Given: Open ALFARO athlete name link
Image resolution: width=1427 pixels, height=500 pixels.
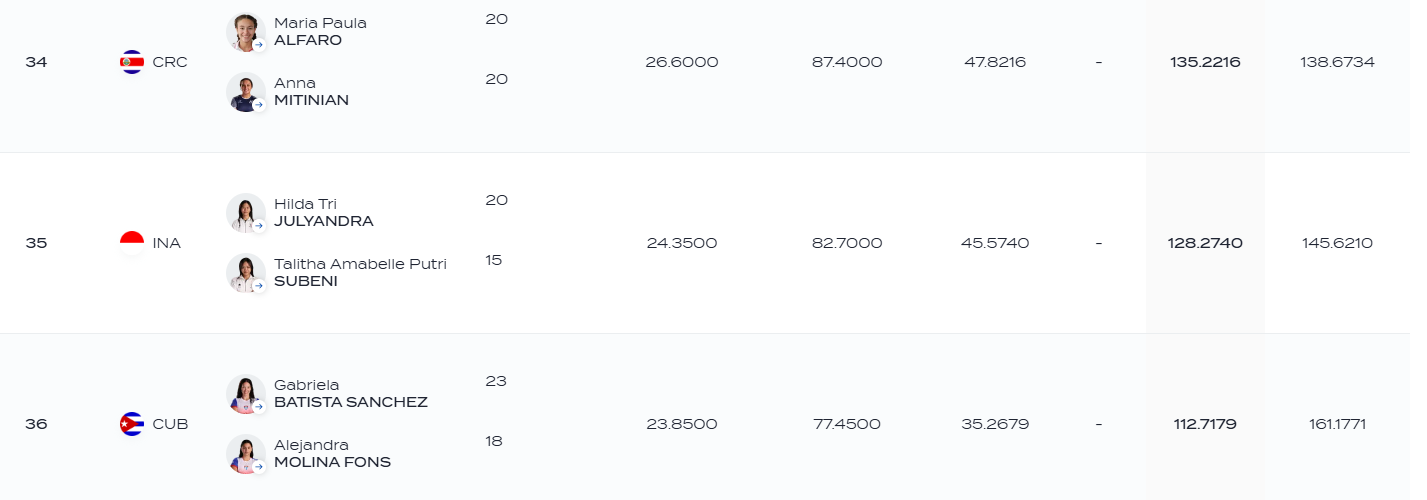Looking at the screenshot, I should pos(308,41).
